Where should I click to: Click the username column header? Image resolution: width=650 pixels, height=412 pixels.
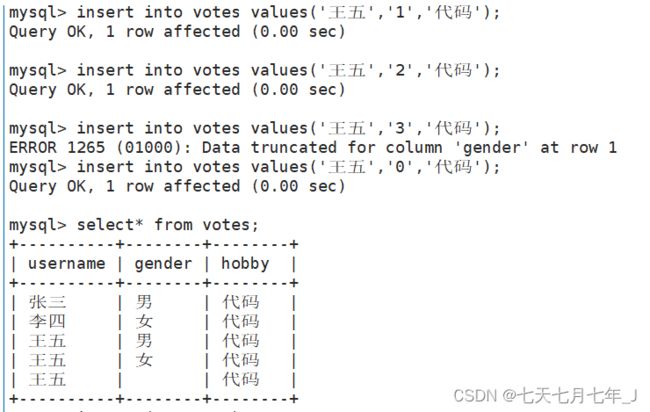67,264
